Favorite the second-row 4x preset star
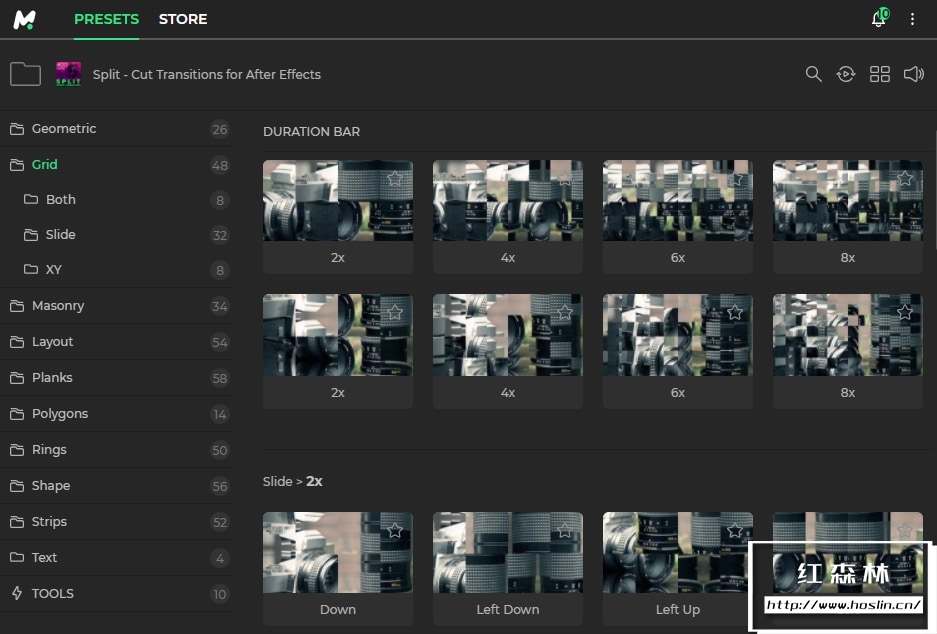The image size is (937, 634). (x=565, y=312)
